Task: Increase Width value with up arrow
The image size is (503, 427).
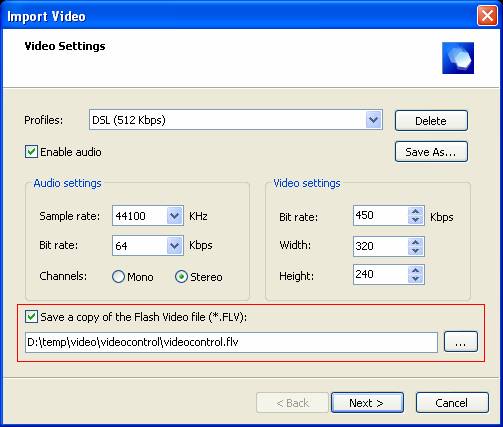Action: click(x=415, y=242)
